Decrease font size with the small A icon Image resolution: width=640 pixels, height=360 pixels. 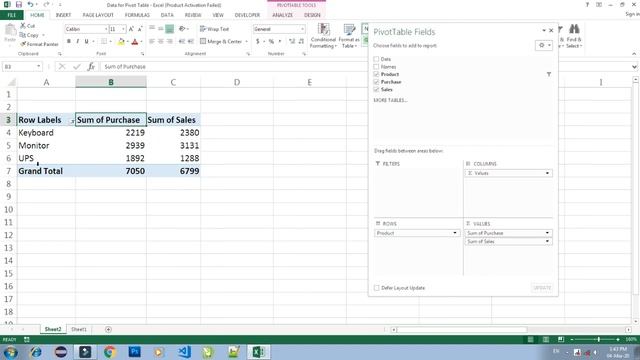click(140, 29)
